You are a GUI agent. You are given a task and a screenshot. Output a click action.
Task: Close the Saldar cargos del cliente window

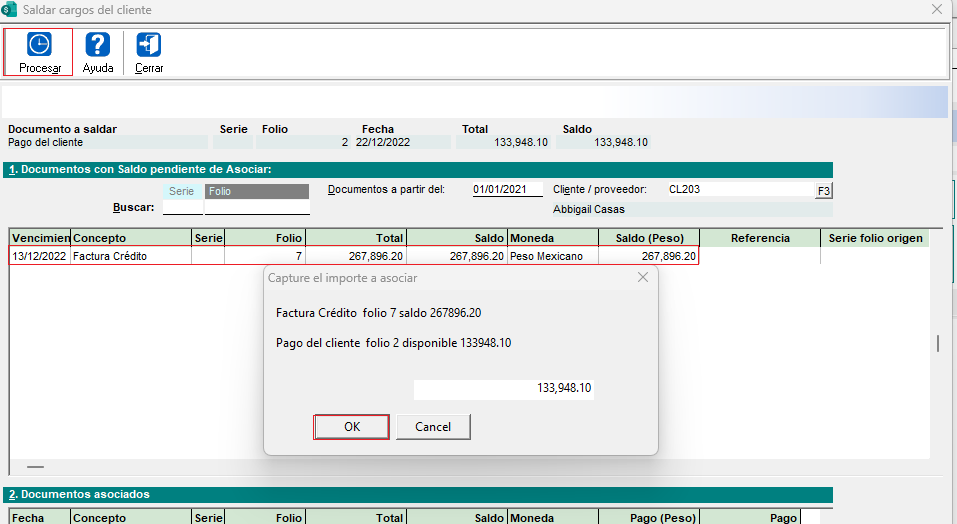point(937,10)
